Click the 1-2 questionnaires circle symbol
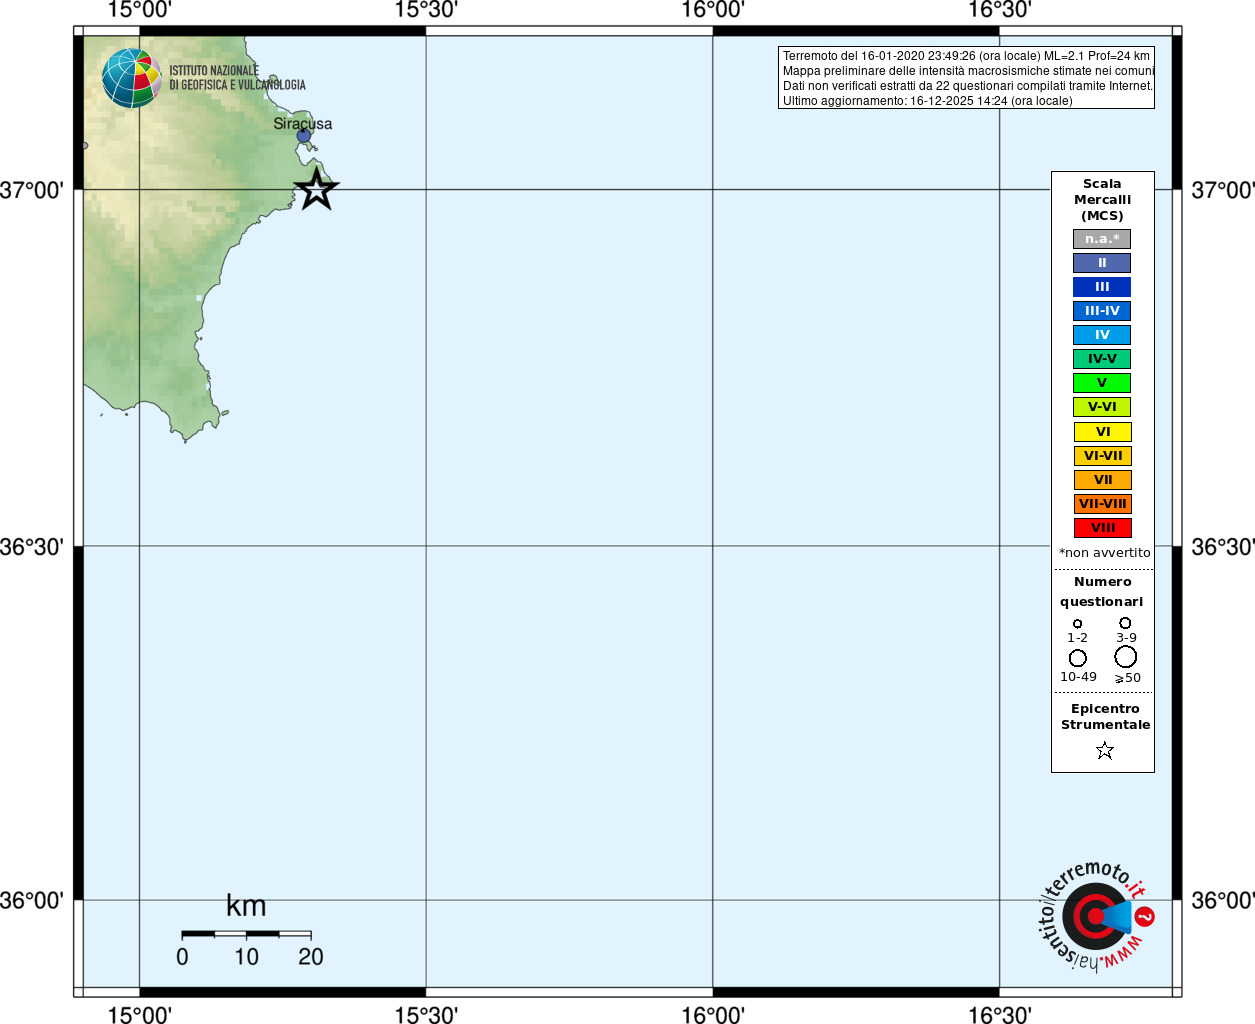This screenshot has height=1024, width=1255. (x=1077, y=623)
